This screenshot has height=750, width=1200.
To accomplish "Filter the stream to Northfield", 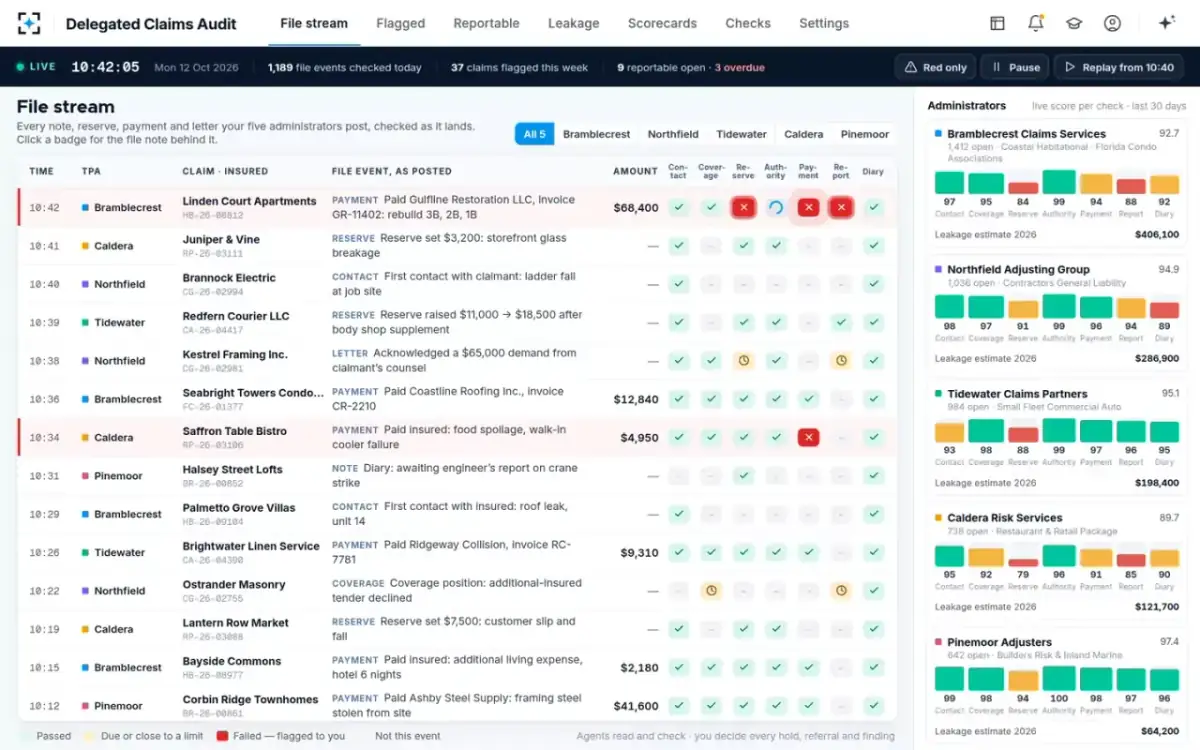I will 673,134.
